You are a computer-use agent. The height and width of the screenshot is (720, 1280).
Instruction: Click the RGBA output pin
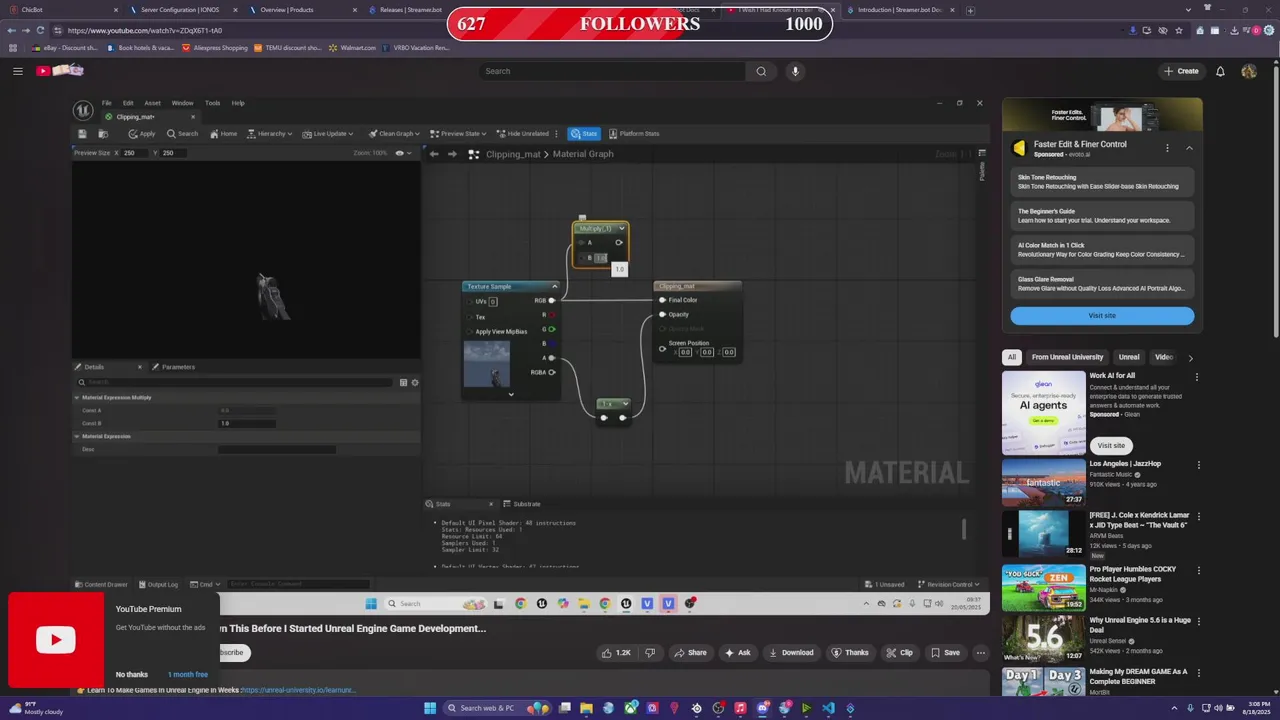pos(552,372)
